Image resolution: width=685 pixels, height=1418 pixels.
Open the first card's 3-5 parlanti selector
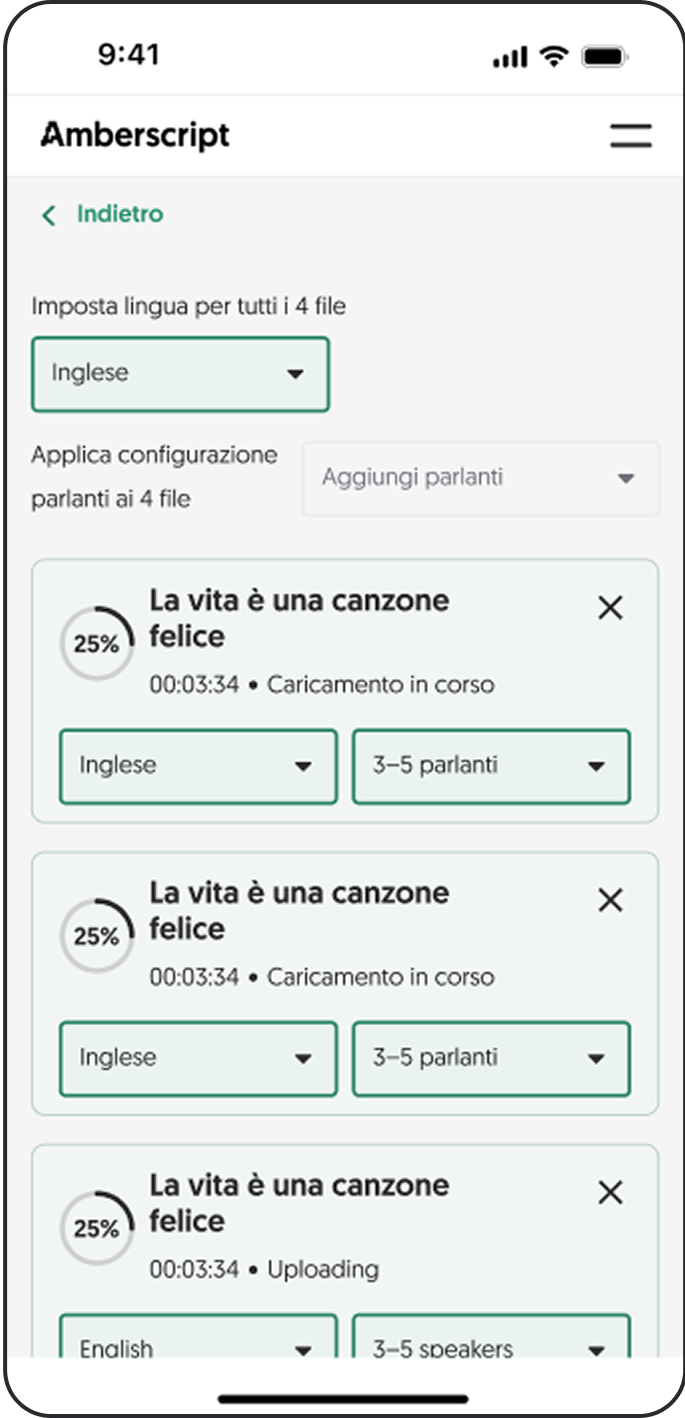click(492, 766)
